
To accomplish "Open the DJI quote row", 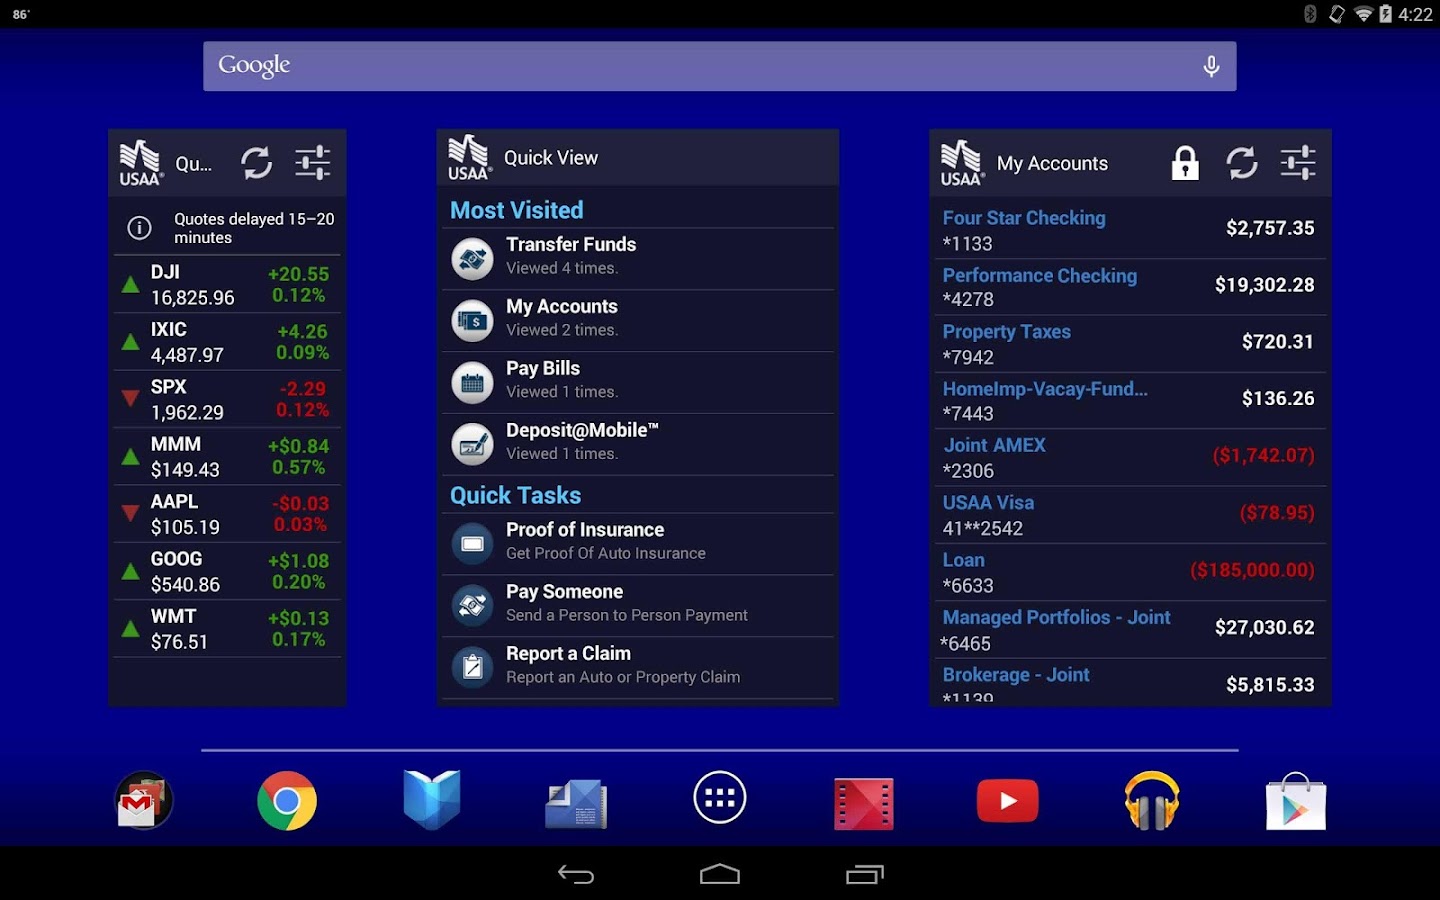I will 228,285.
